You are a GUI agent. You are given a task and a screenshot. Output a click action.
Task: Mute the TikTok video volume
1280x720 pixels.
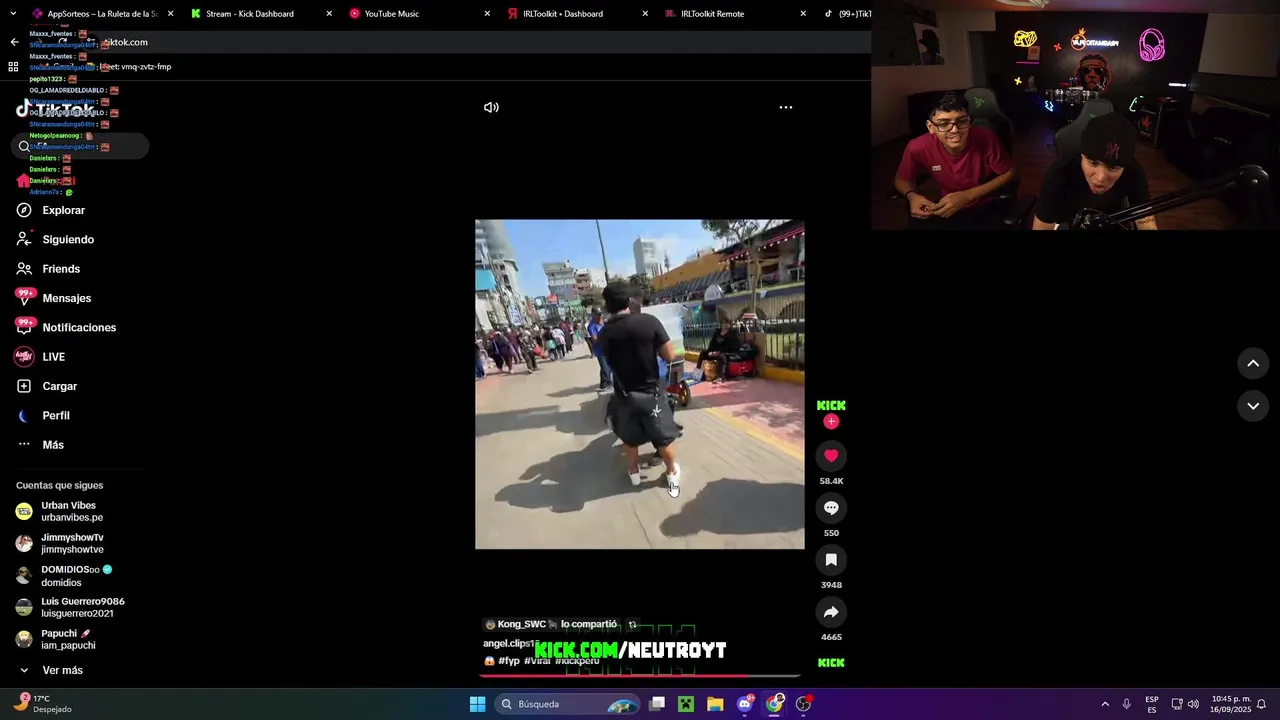[491, 107]
